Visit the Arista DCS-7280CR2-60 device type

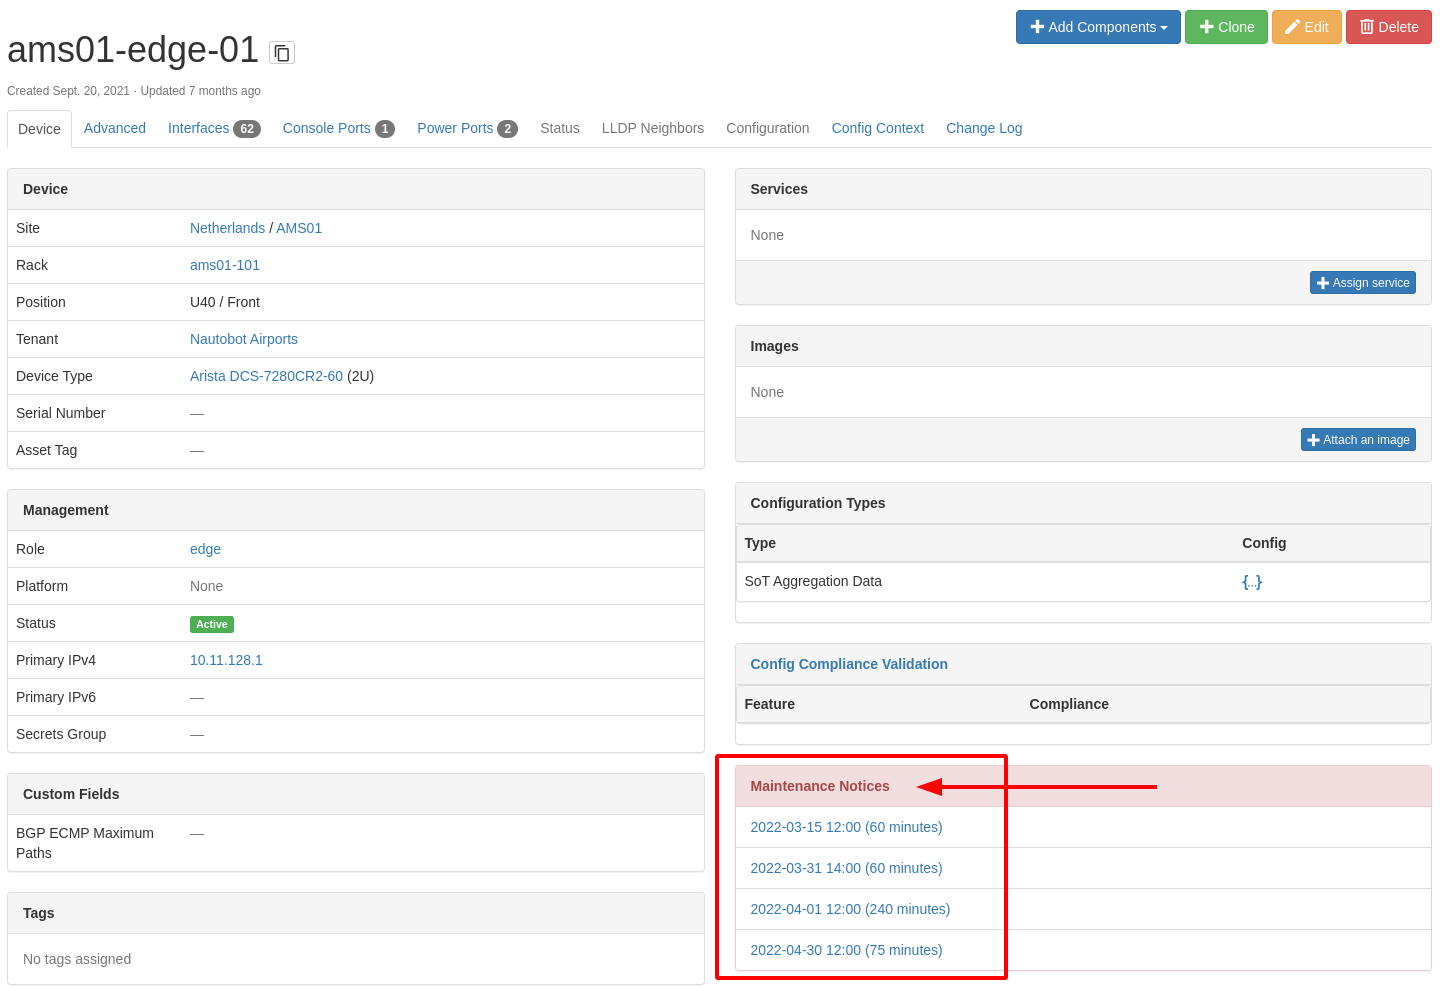(266, 375)
